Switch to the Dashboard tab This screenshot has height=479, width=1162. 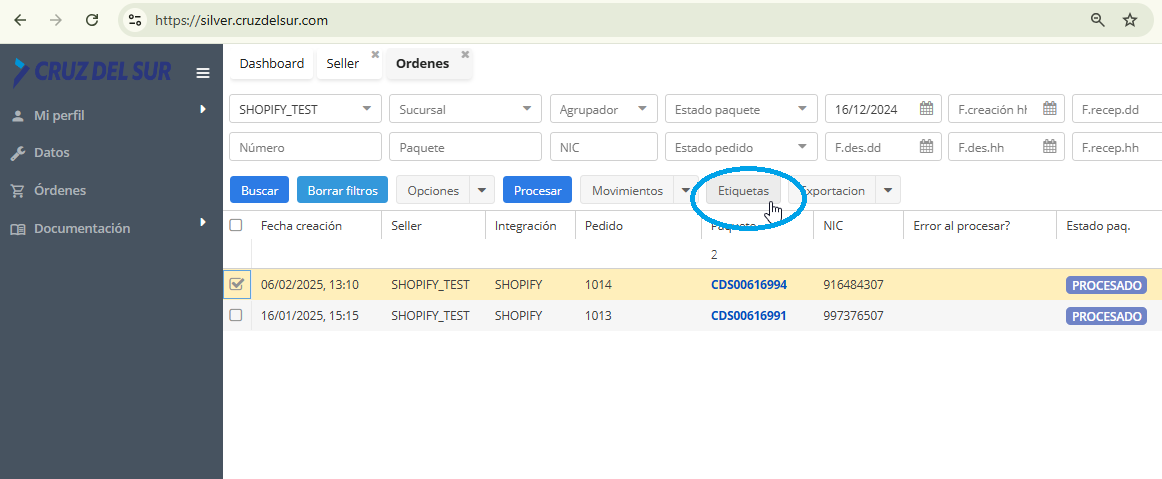(x=271, y=64)
